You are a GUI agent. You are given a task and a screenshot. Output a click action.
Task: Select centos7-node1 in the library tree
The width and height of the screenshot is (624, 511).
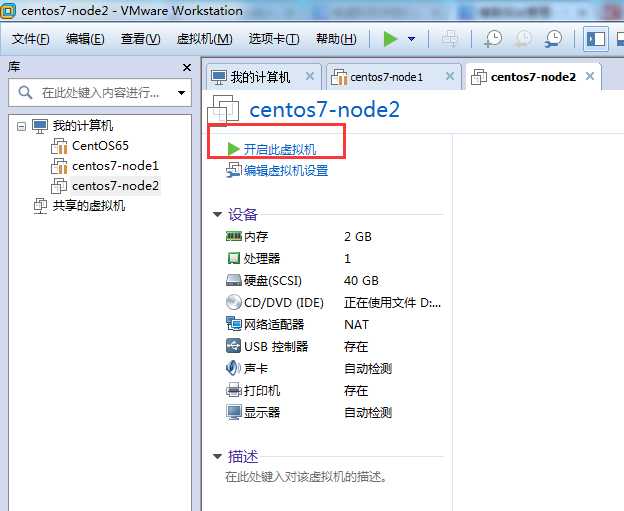pyautogui.click(x=115, y=166)
